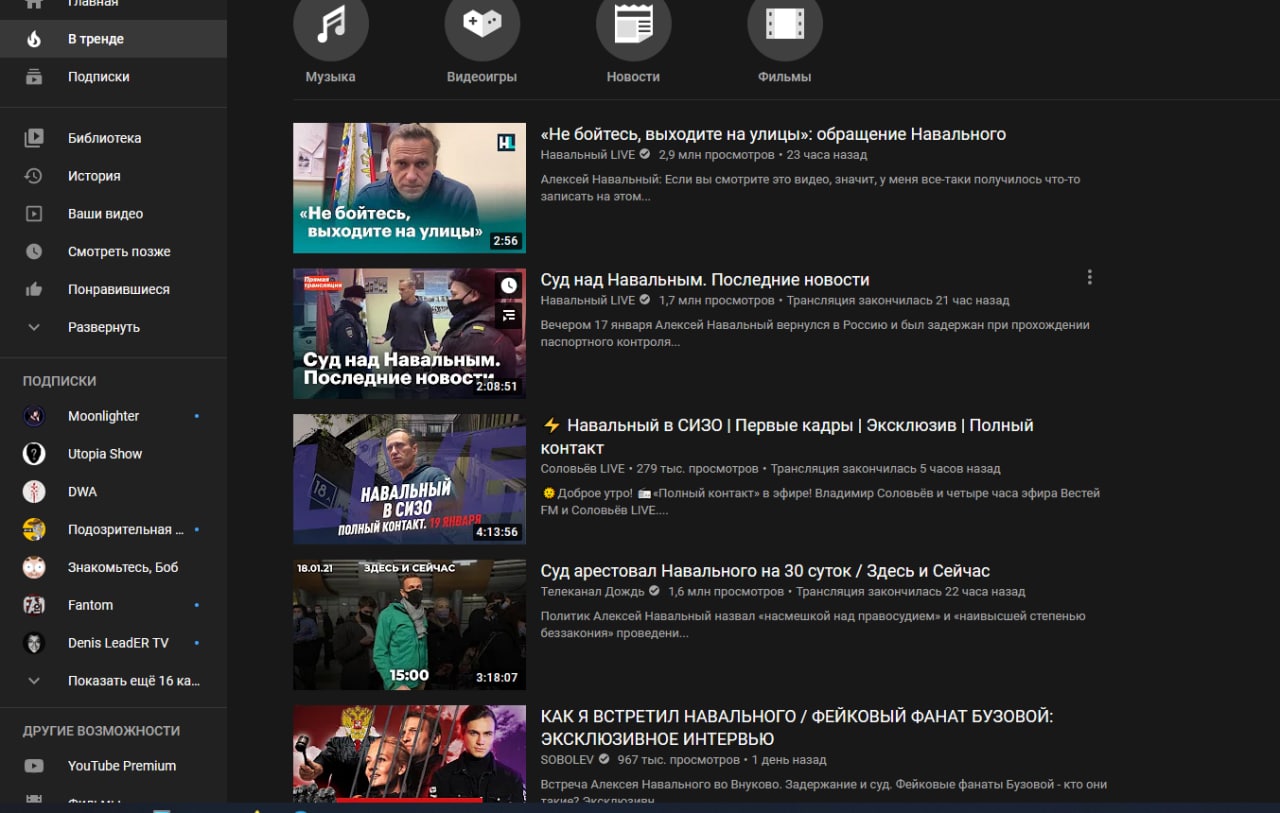This screenshot has height=813, width=1280.
Task: Click Подозрительная channel avatar
Action: point(34,530)
